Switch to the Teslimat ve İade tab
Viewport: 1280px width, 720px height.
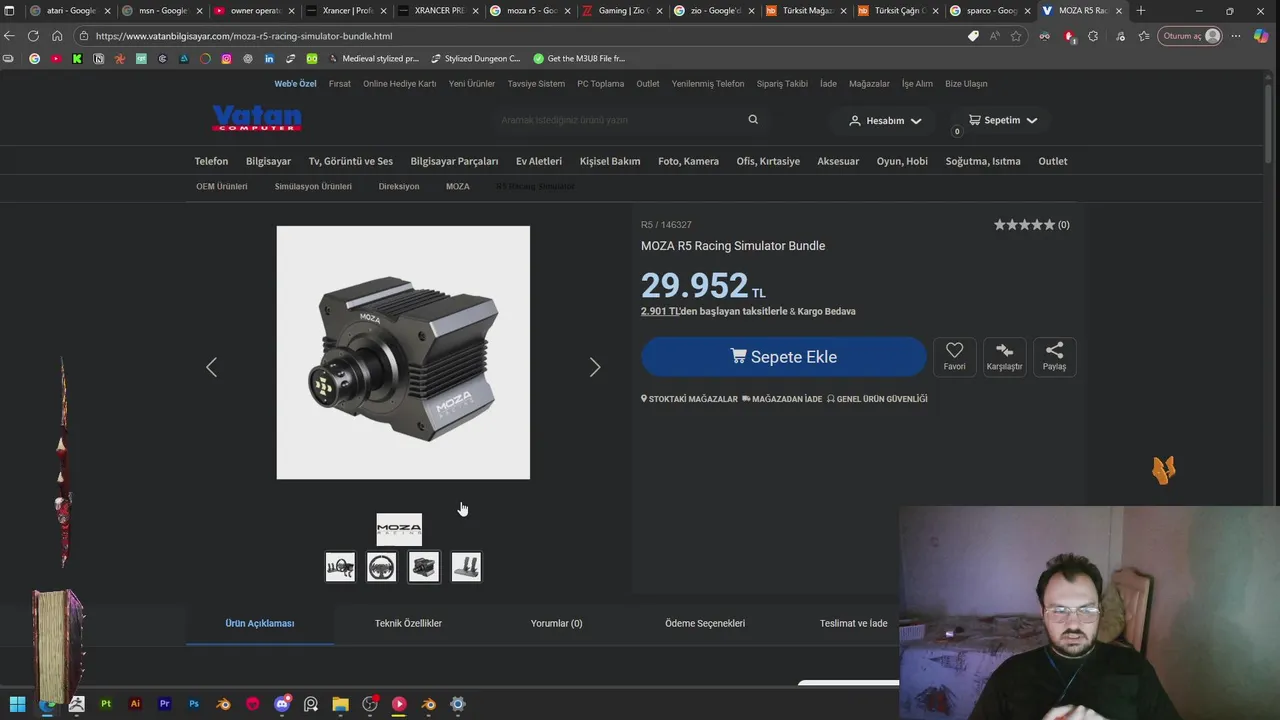tap(853, 623)
